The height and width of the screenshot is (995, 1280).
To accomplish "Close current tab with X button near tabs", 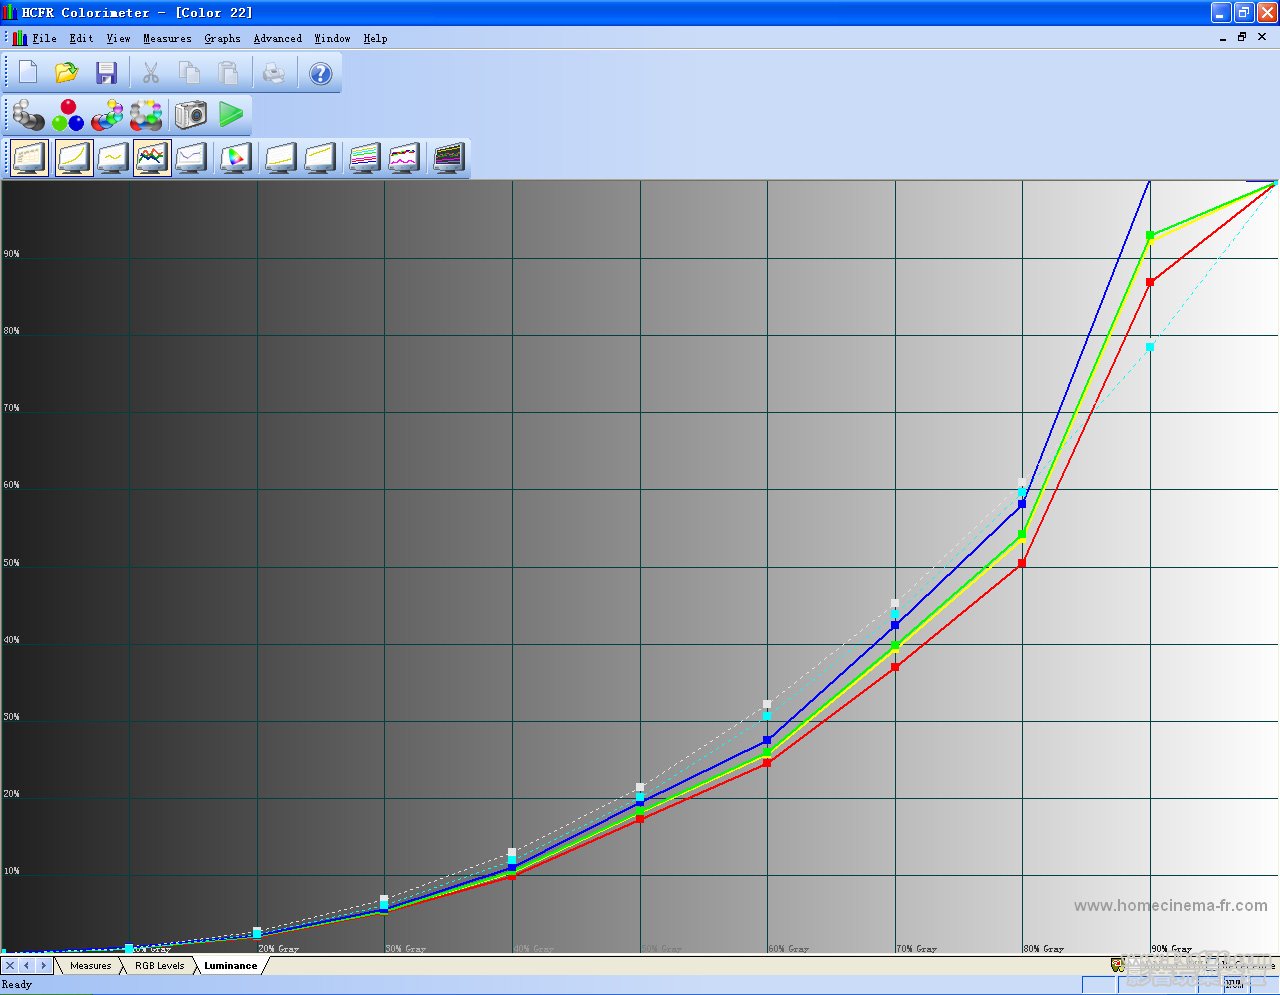I will click(x=10, y=966).
